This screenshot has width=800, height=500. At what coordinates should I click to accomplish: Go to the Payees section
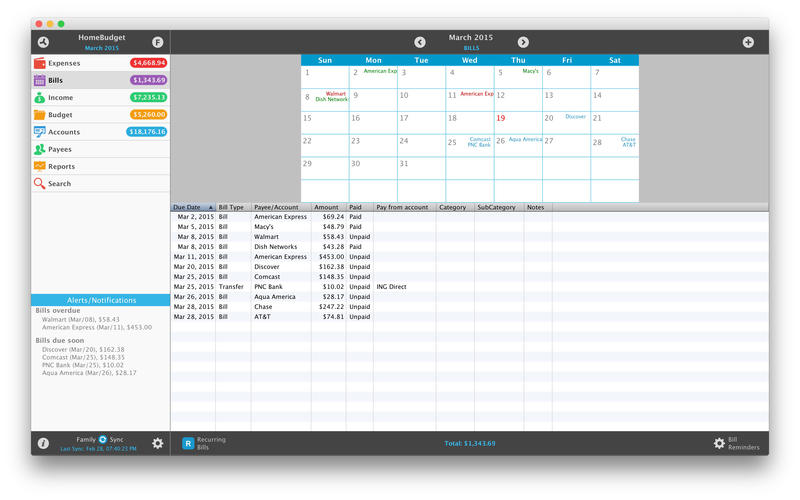pyautogui.click(x=60, y=149)
